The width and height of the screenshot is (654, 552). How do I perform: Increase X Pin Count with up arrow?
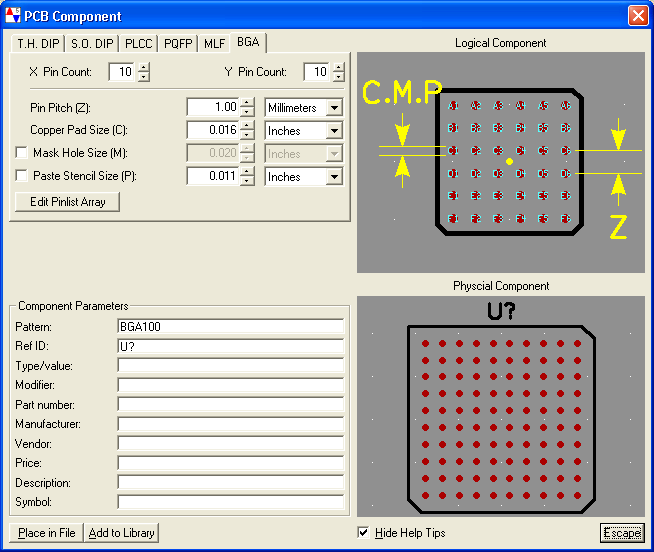[x=144, y=67]
